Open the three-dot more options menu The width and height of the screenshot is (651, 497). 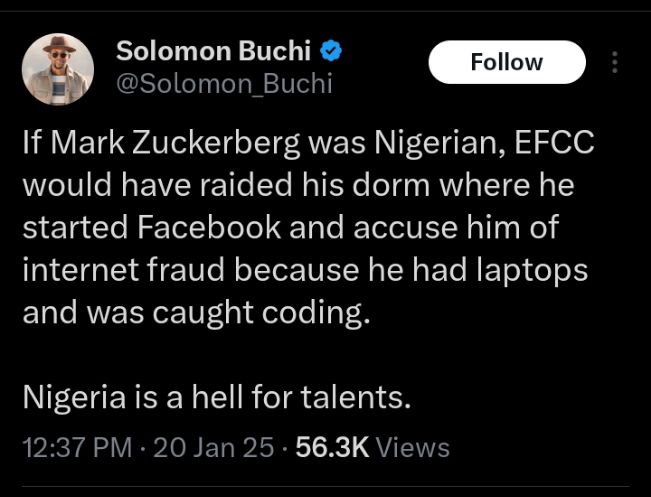pos(614,62)
